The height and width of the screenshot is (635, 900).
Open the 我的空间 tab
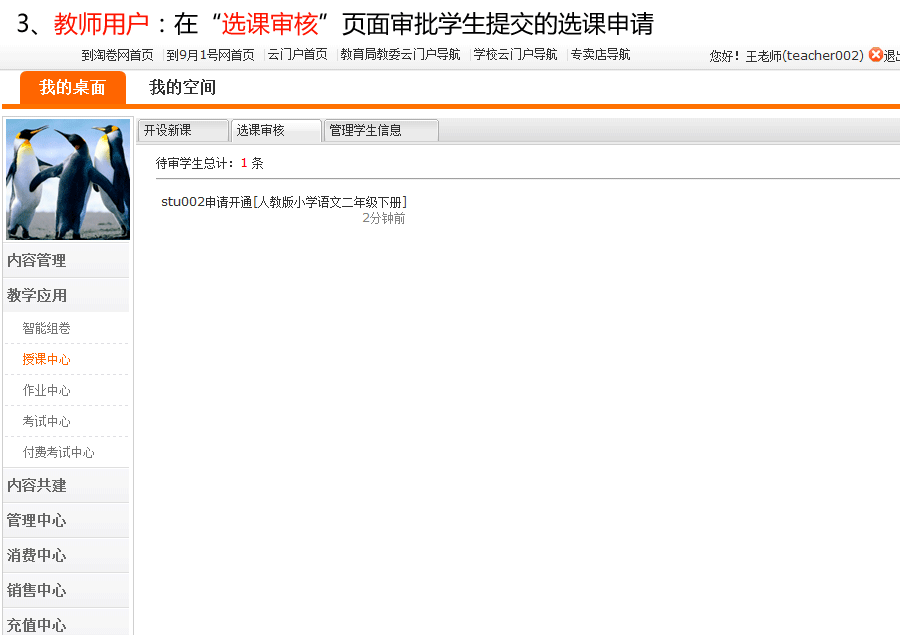click(182, 88)
